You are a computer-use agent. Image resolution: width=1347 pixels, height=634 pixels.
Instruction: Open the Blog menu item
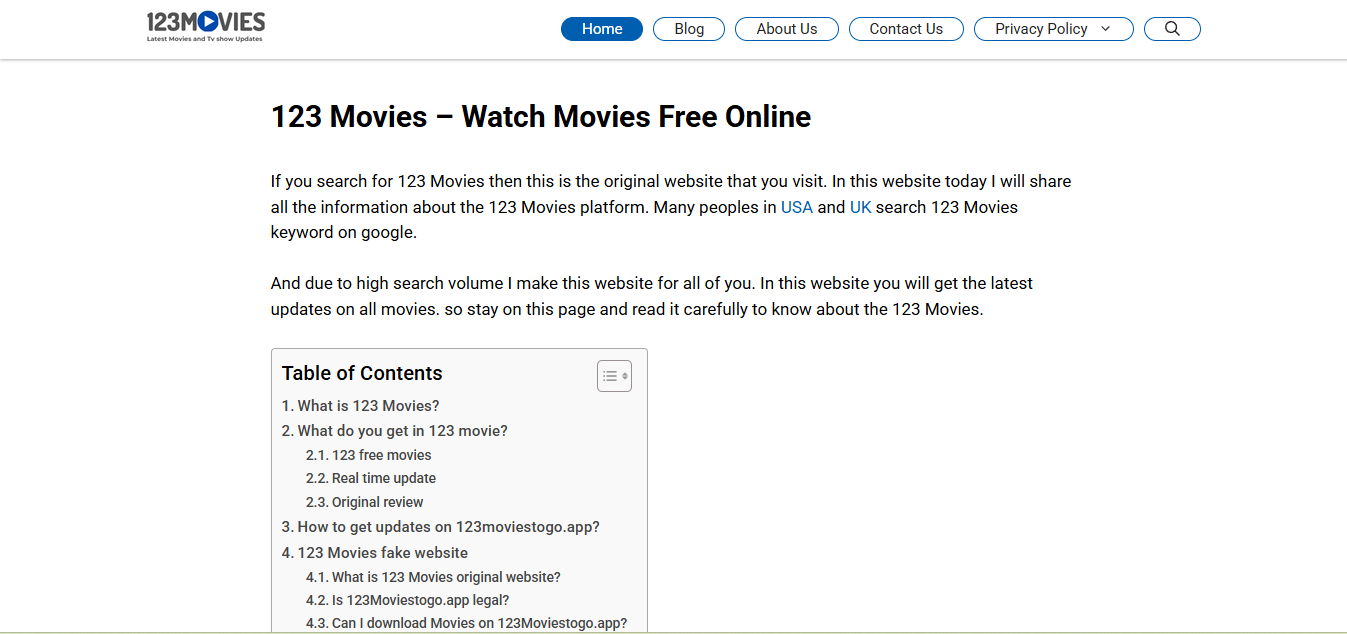pos(689,29)
